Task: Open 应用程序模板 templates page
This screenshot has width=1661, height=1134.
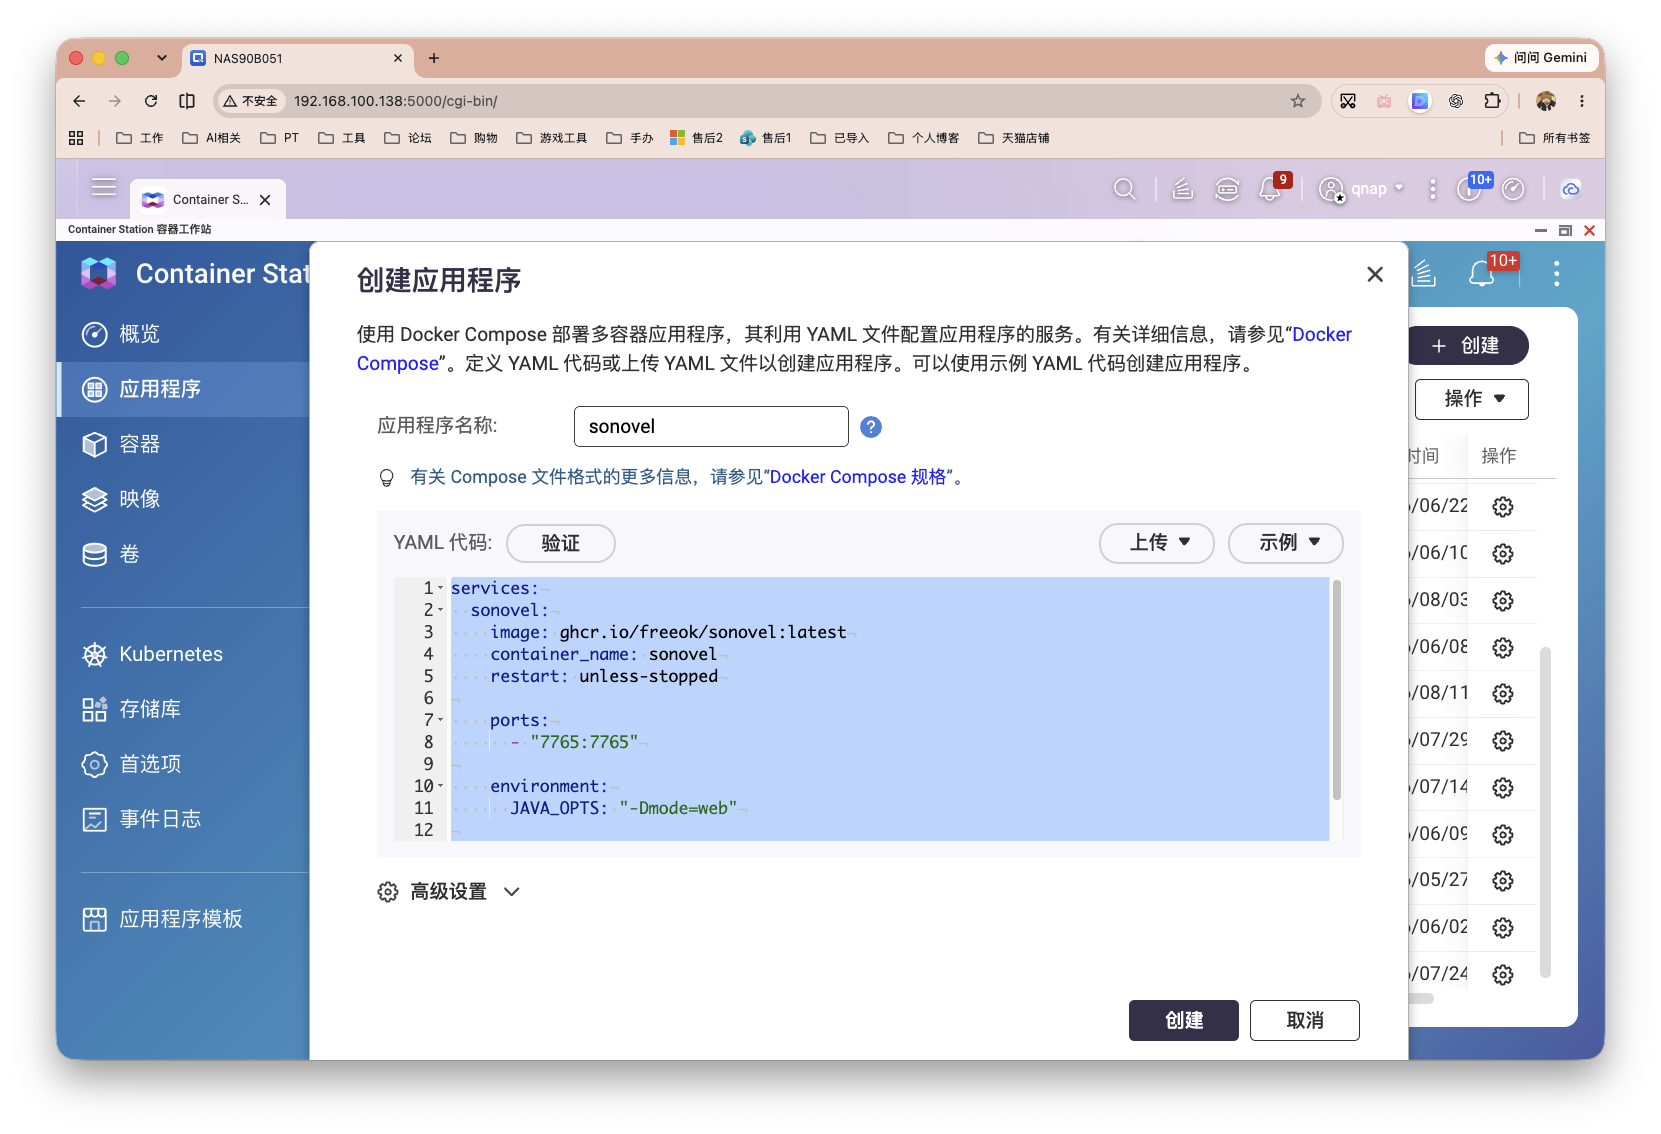Action: pos(183,919)
